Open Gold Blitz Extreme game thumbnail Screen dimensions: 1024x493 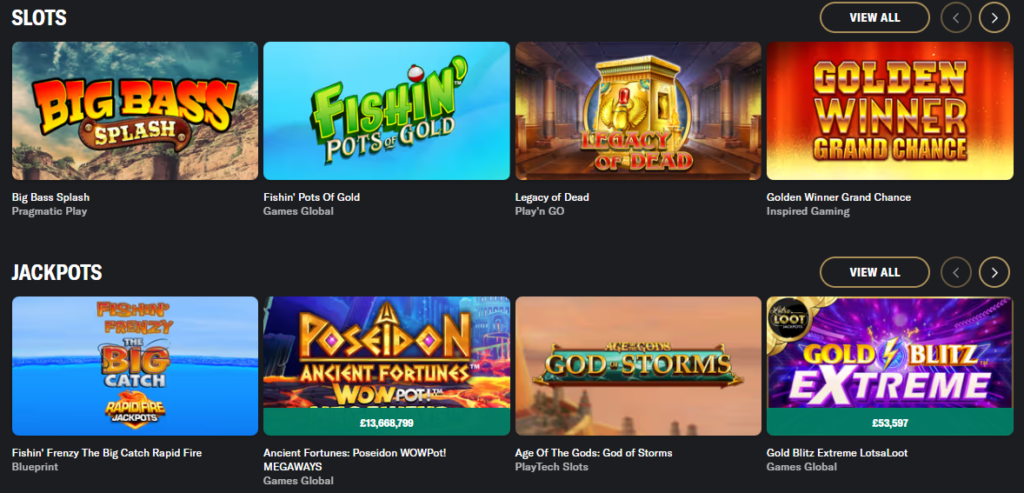tap(890, 353)
